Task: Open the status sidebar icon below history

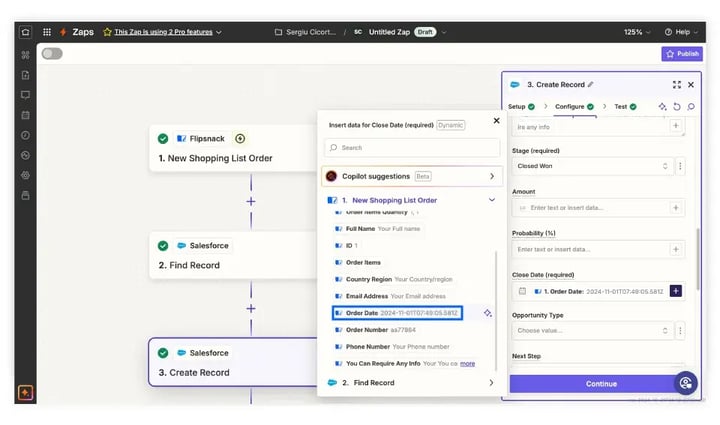Action: (25, 156)
